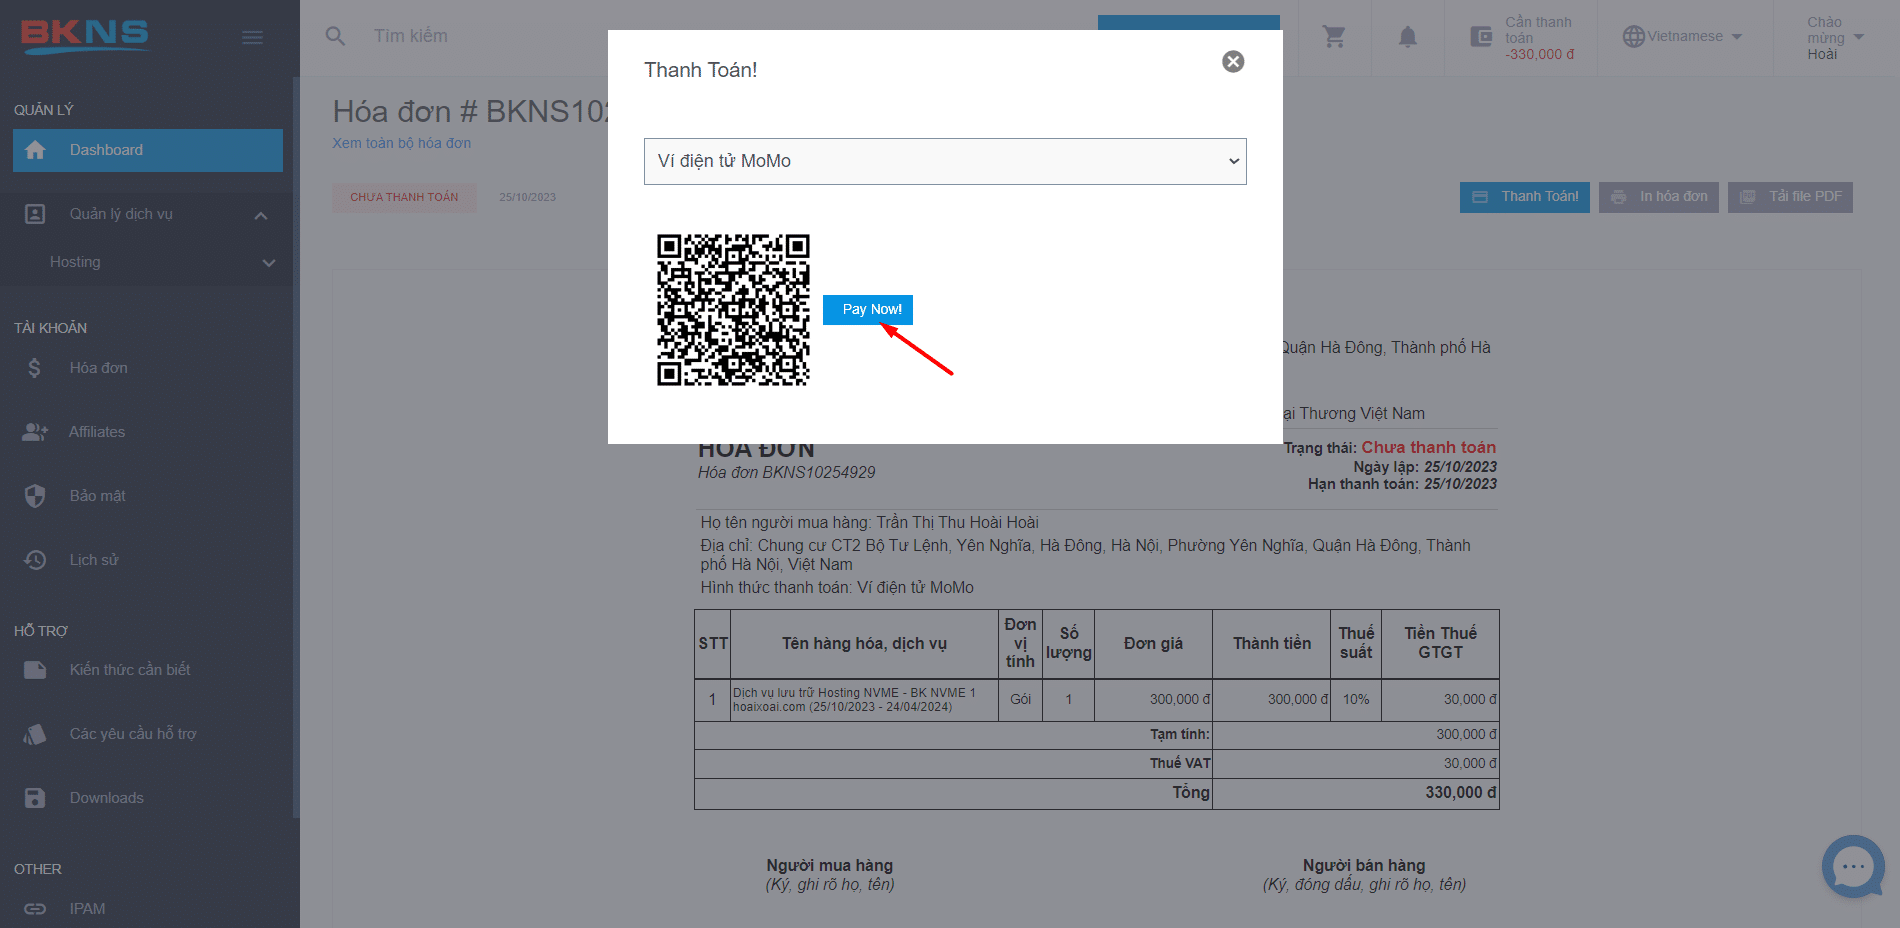This screenshot has width=1900, height=928.
Task: Click the Cần thanh toán -330,000 đ balance
Action: (1540, 38)
